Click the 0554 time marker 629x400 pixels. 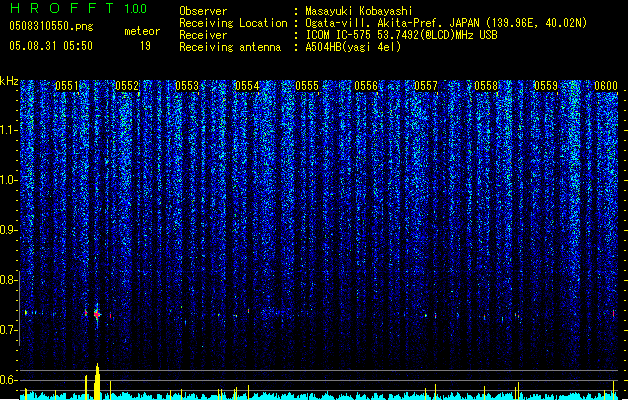coord(247,86)
